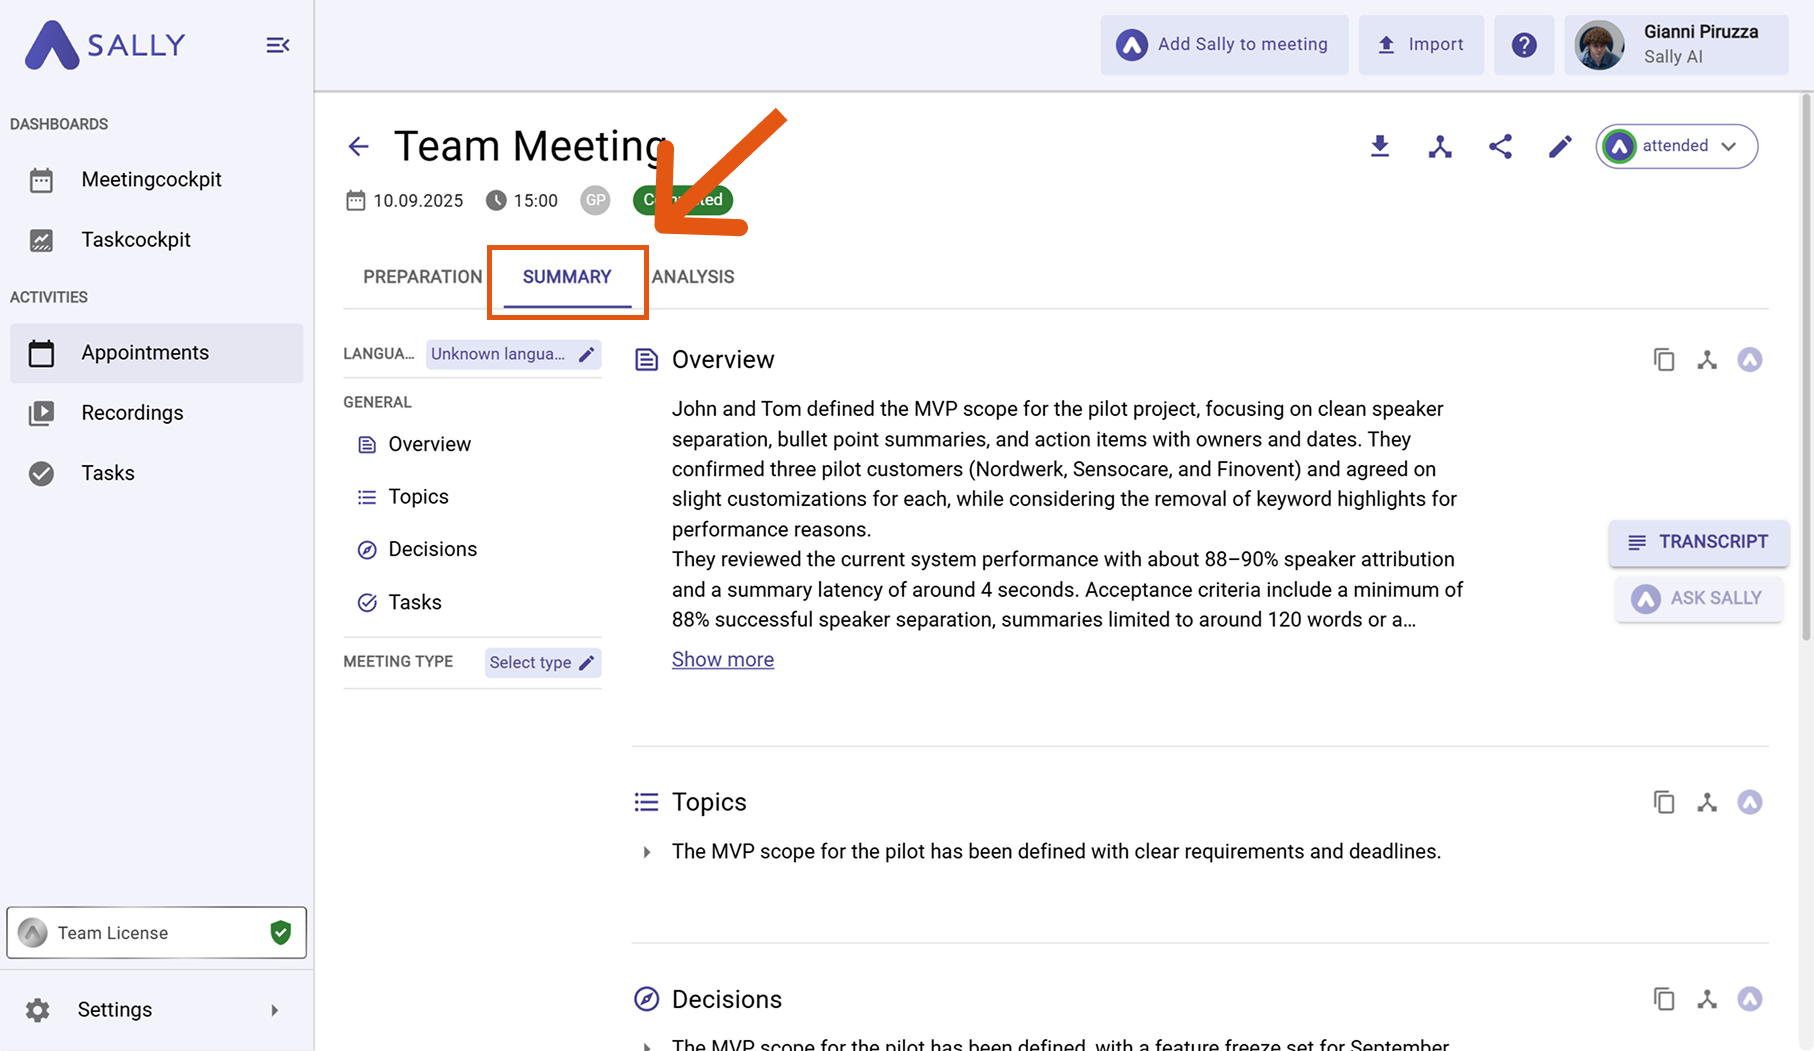This screenshot has height=1051, width=1814.
Task: Click the Sally icon in Decisions section
Action: point(1749,999)
